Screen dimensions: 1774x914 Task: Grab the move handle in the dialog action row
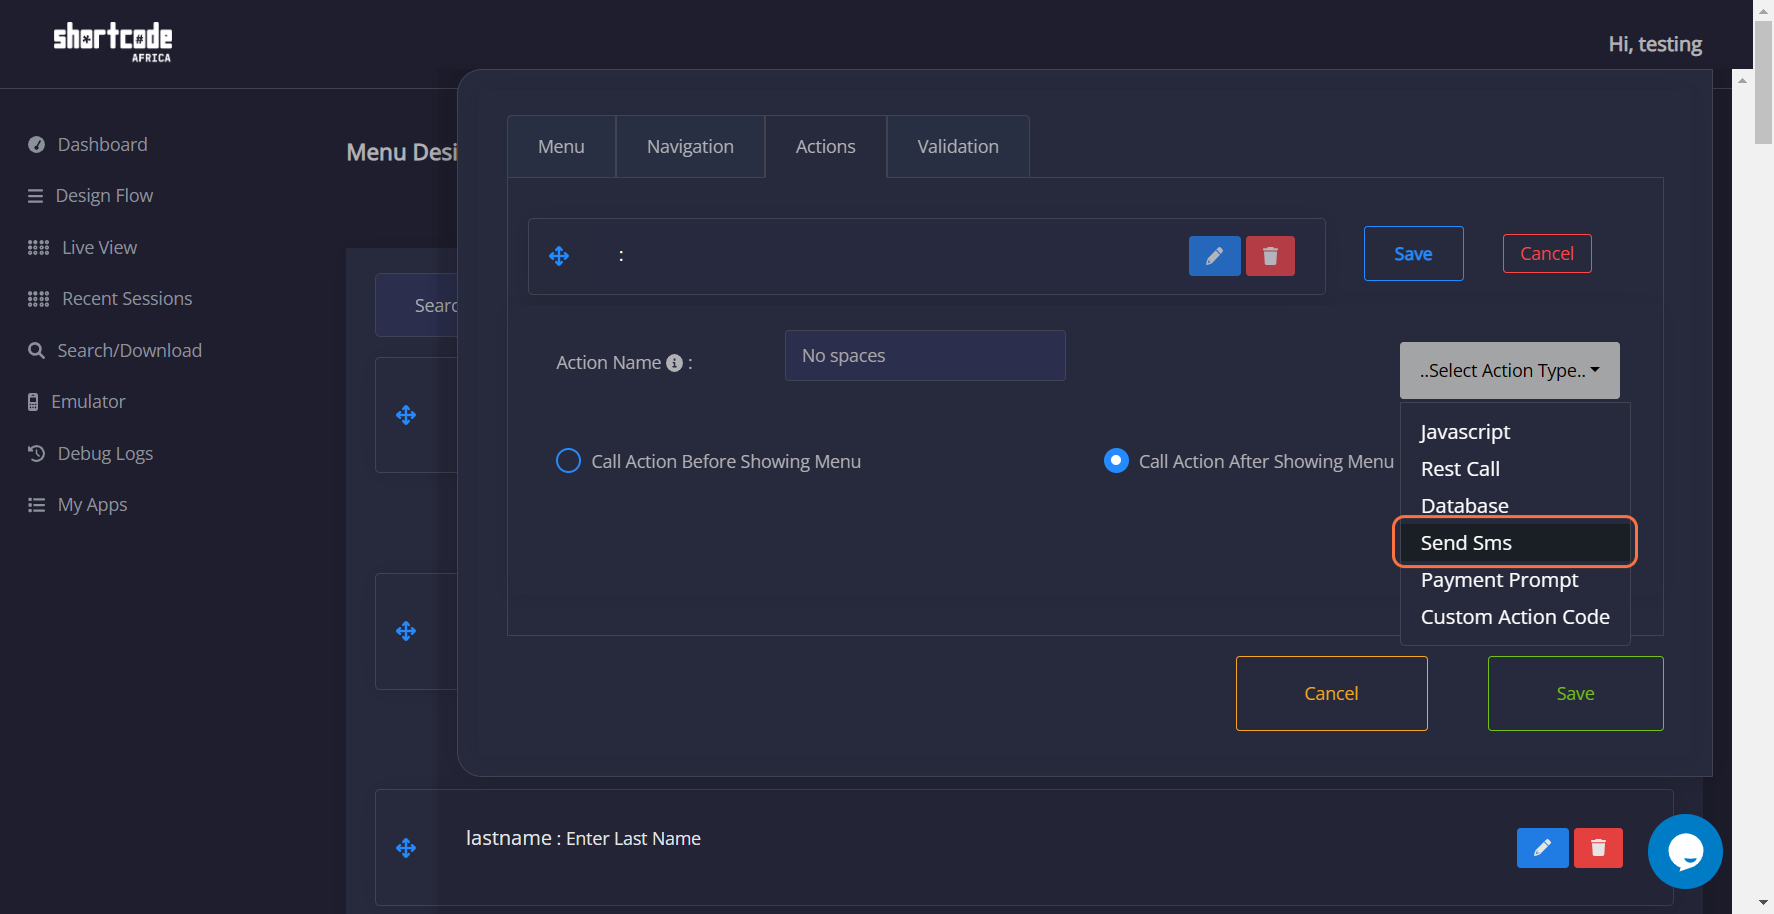pyautogui.click(x=559, y=256)
